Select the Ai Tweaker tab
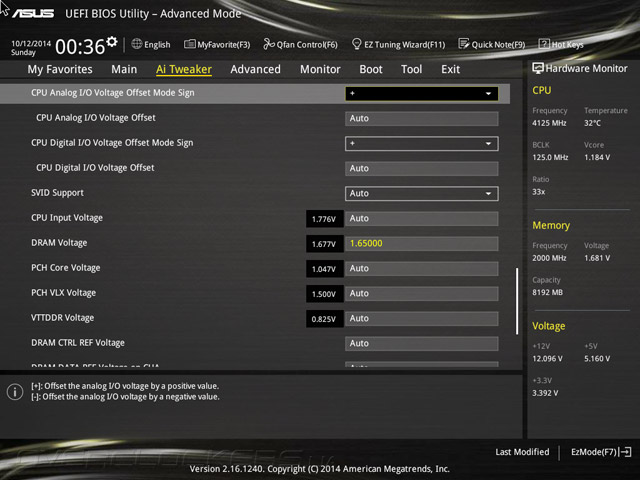Image resolution: width=640 pixels, height=480 pixels. pos(184,69)
